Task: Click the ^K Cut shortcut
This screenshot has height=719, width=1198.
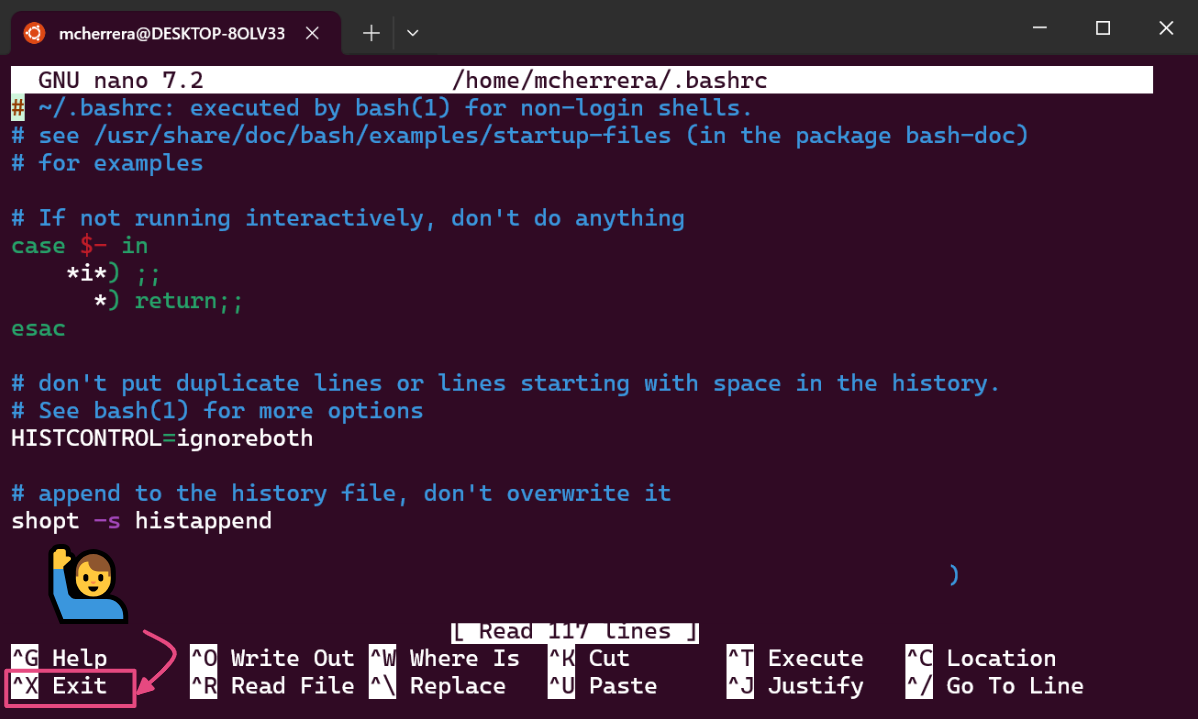Action: pyautogui.click(x=589, y=658)
